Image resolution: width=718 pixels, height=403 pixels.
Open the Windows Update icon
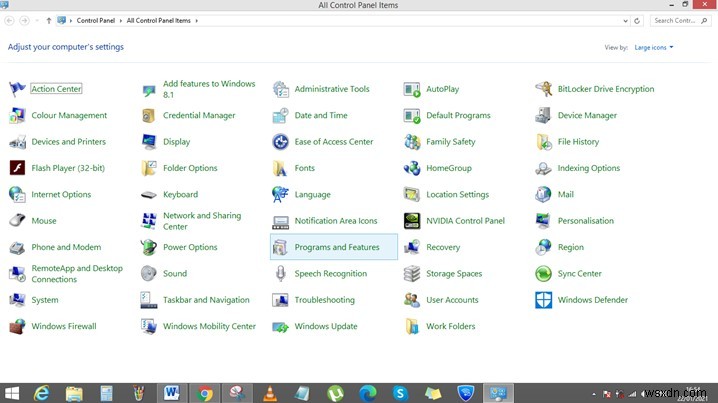tap(280, 327)
